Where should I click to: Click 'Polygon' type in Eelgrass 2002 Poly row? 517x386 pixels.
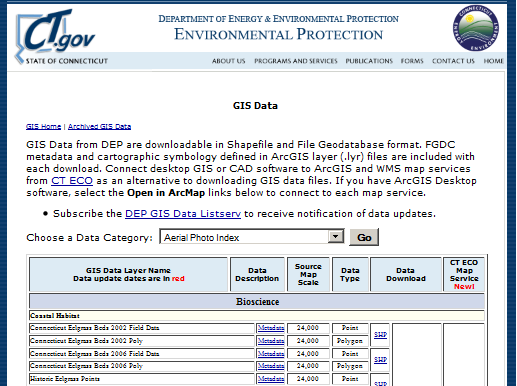tap(350, 341)
